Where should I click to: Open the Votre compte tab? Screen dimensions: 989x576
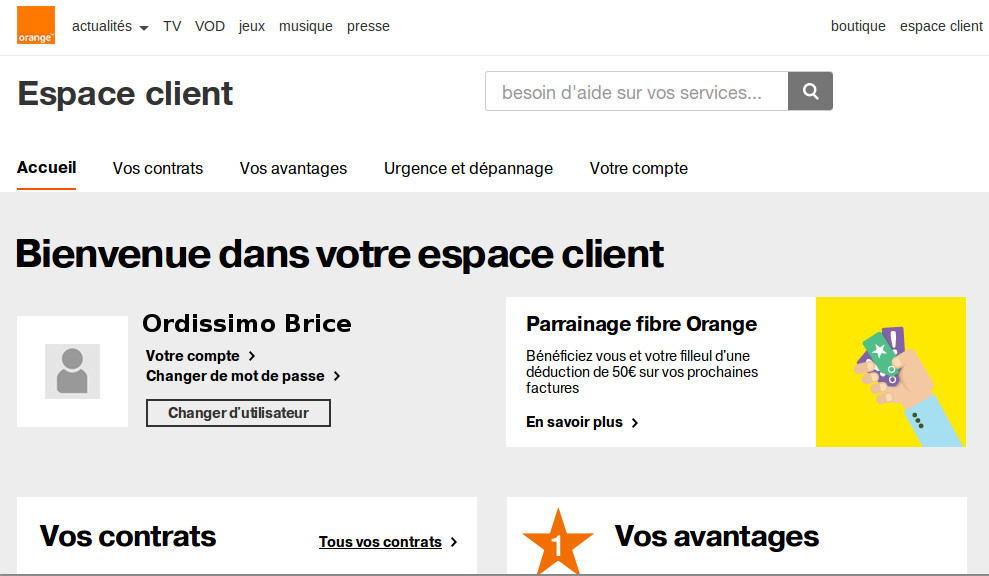[x=639, y=168]
